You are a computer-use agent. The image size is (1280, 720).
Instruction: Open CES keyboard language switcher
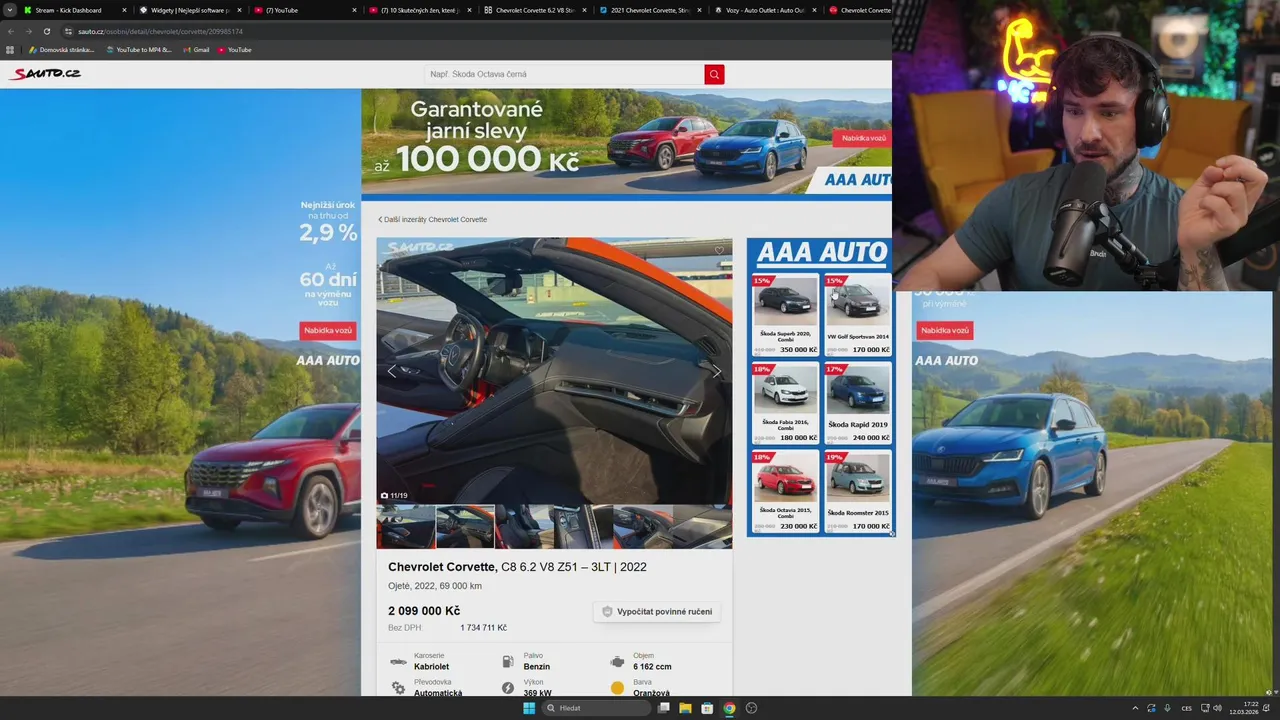coord(1186,708)
